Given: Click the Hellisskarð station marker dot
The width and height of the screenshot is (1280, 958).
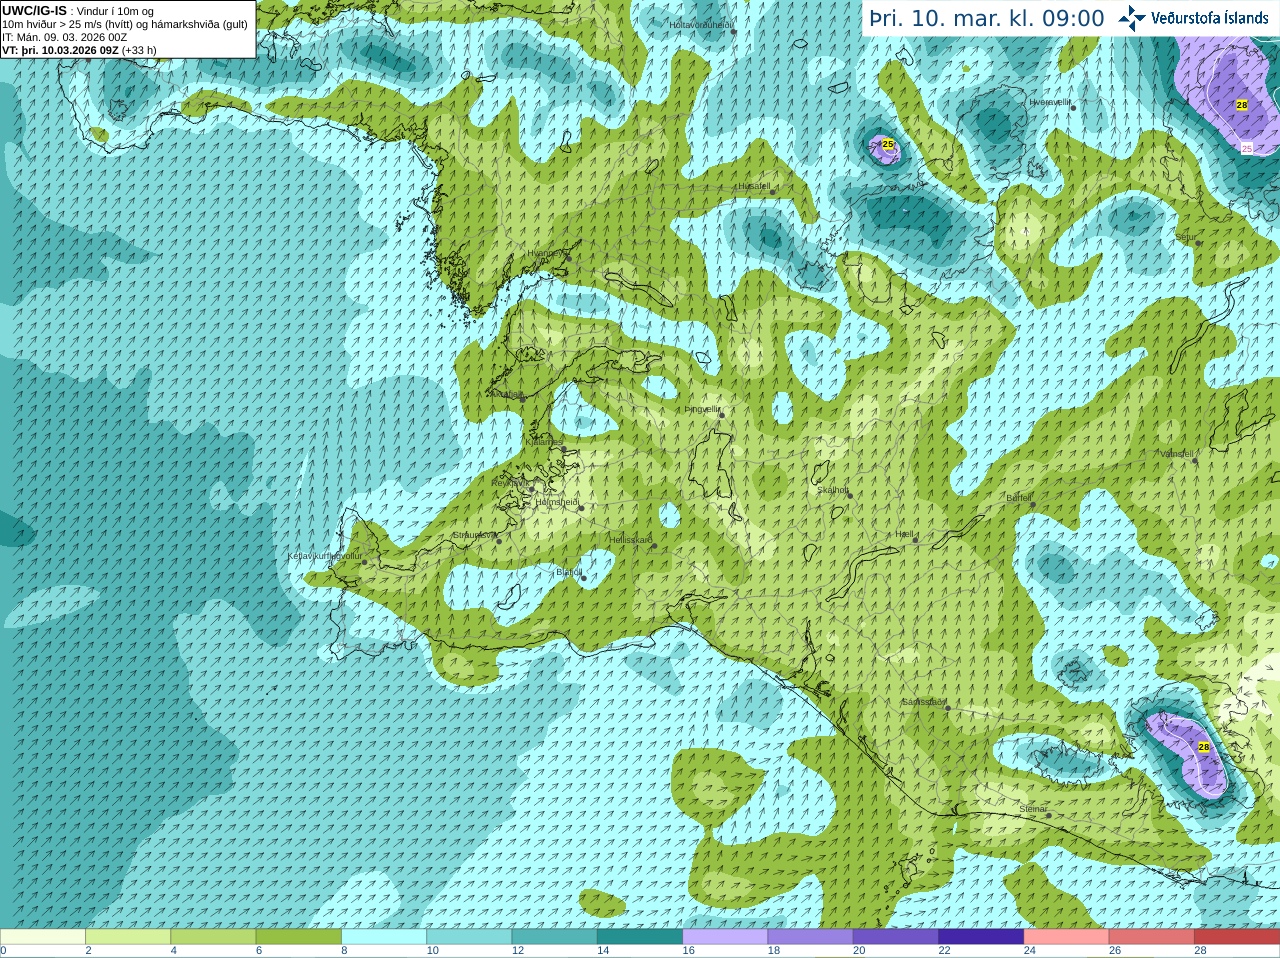Looking at the screenshot, I should [x=655, y=545].
